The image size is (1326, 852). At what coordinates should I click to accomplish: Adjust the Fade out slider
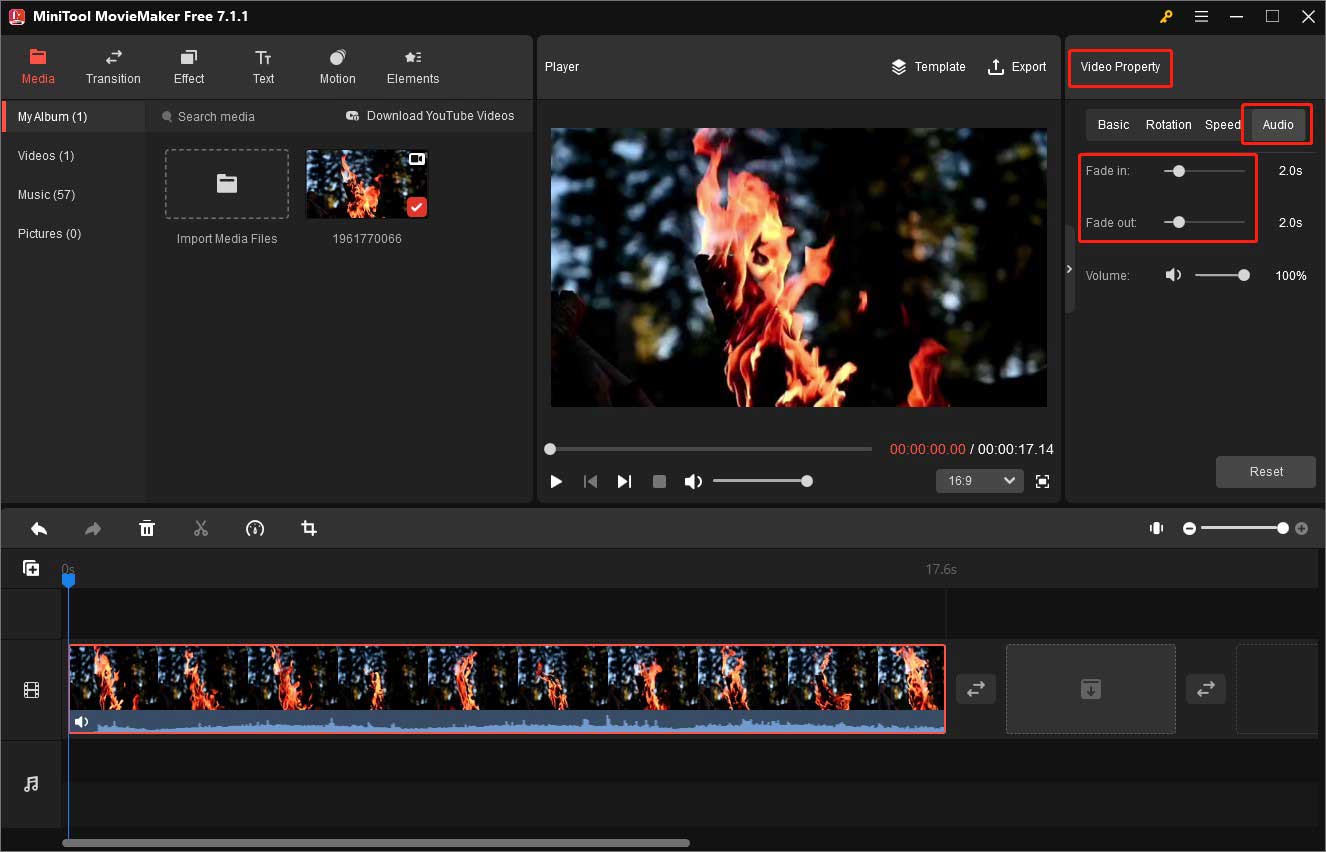(x=1204, y=222)
